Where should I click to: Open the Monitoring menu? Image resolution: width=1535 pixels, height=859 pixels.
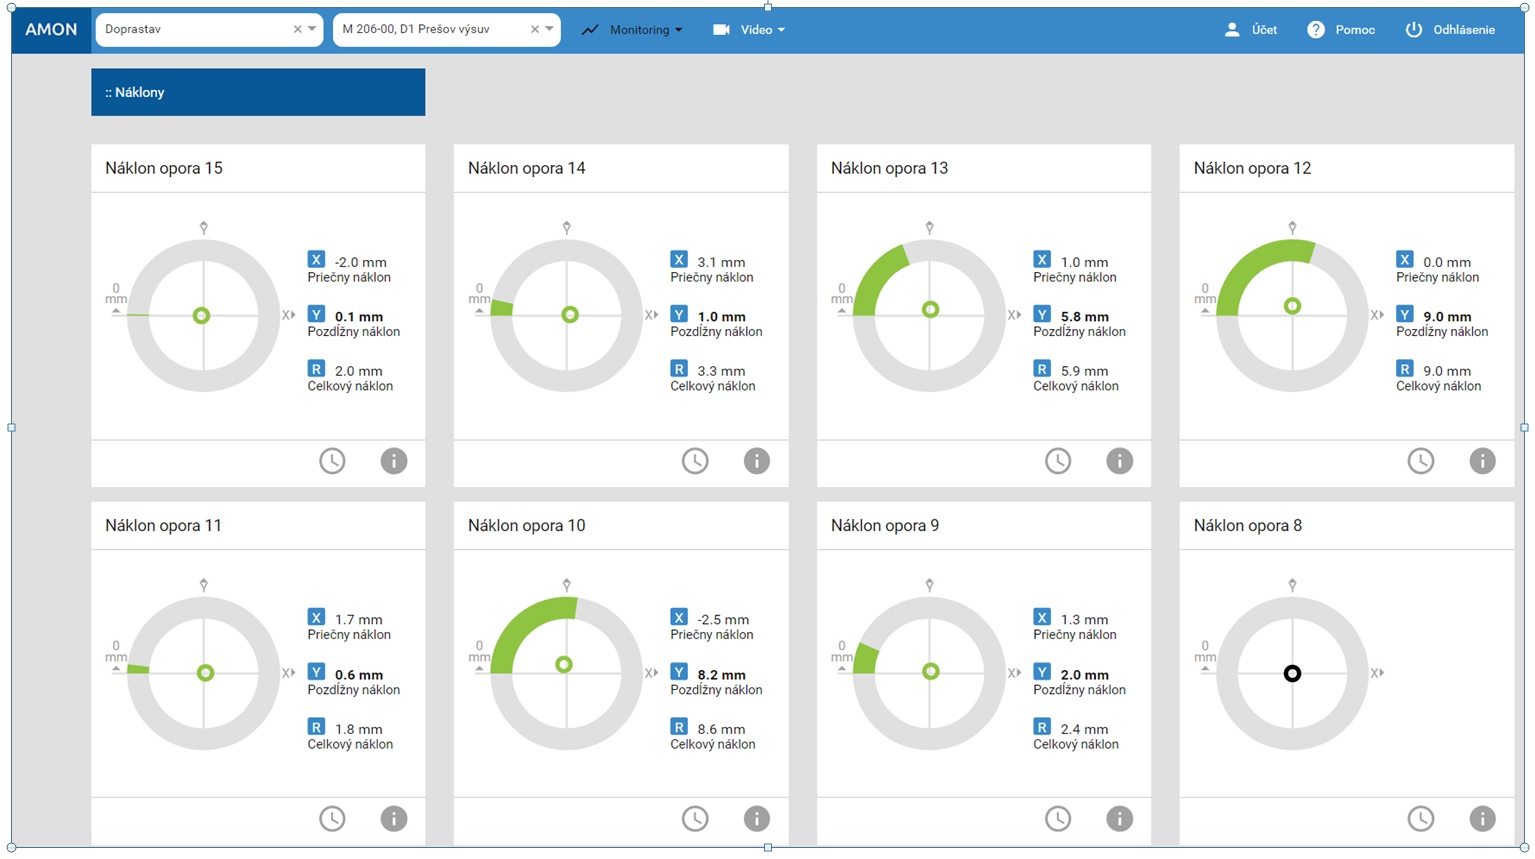pyautogui.click(x=632, y=30)
